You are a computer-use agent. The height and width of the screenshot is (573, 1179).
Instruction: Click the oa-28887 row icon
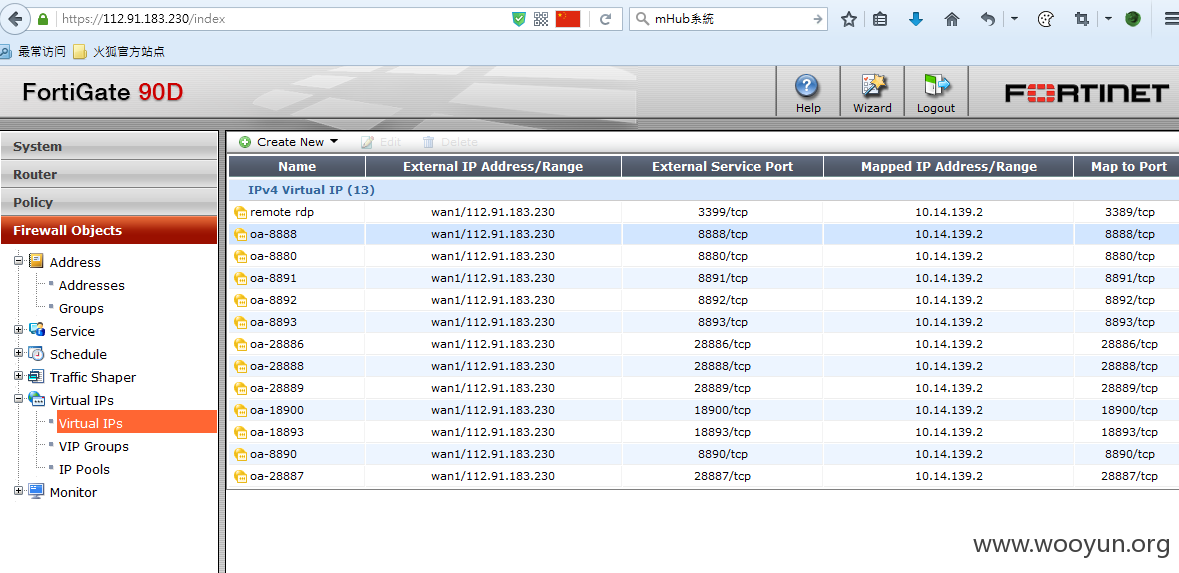pos(241,477)
